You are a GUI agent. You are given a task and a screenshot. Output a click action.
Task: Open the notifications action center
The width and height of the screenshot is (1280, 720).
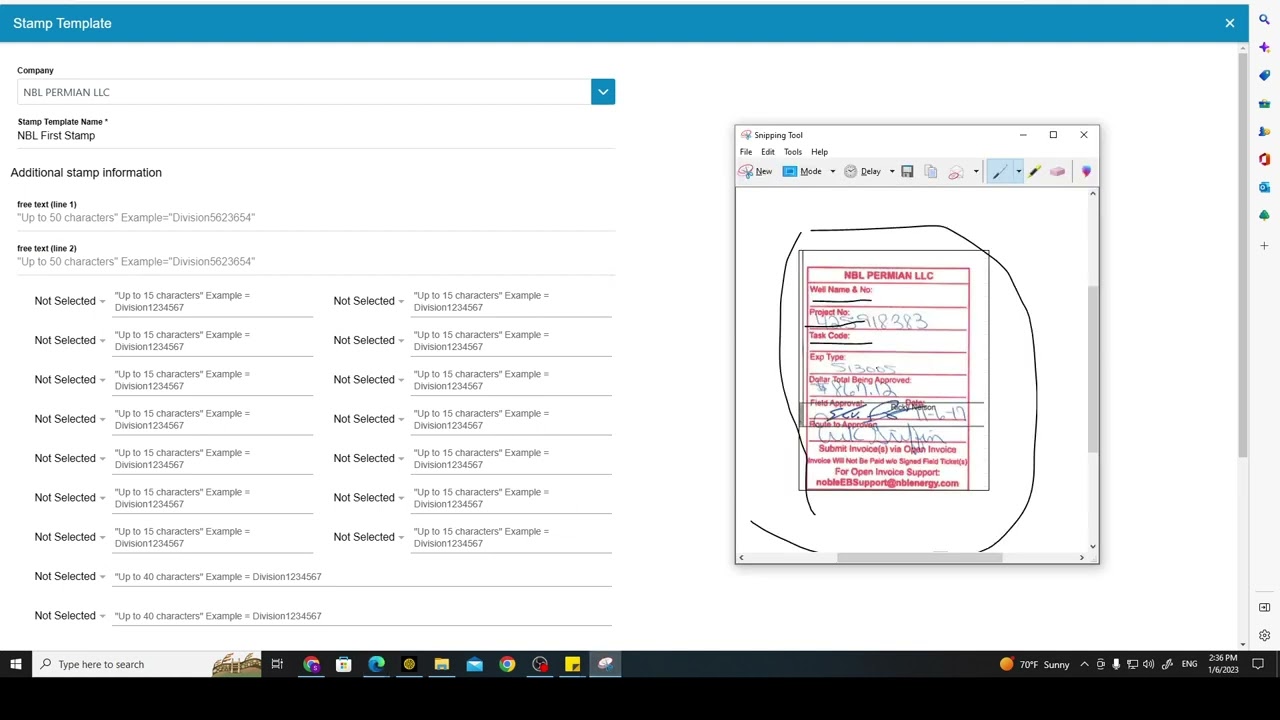[1258, 664]
